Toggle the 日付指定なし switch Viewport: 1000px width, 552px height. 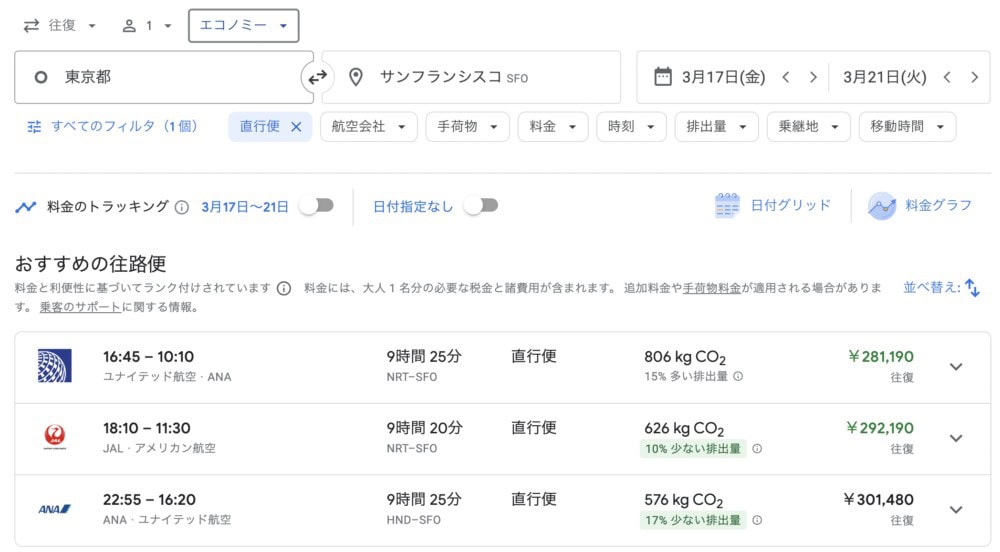pos(481,205)
